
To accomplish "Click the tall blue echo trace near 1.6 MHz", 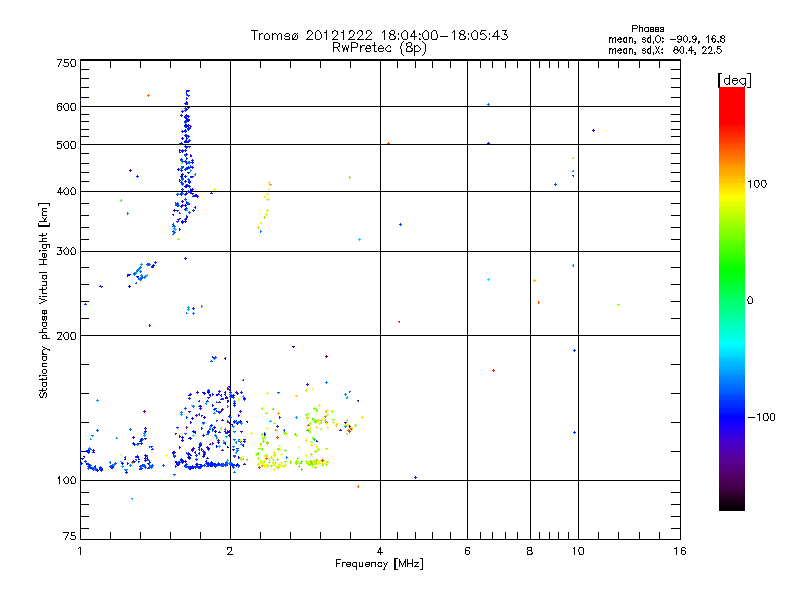I will 185,163.
